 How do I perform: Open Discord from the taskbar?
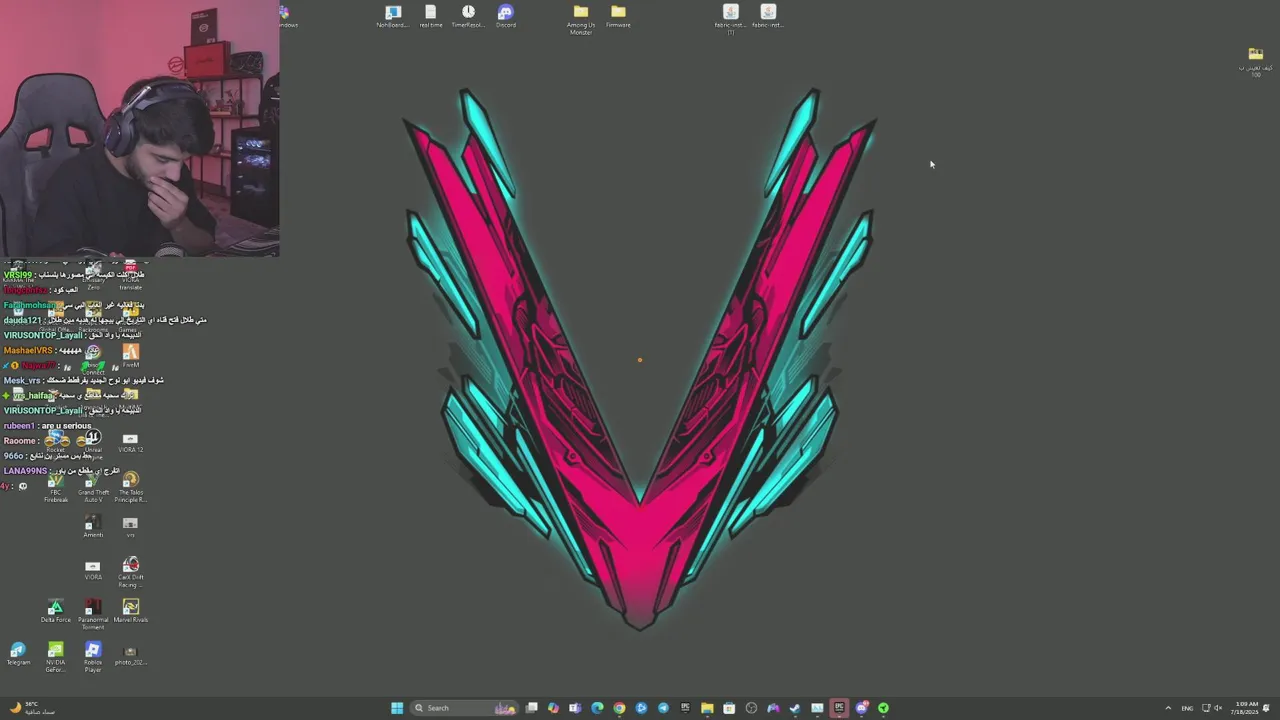coord(862,708)
